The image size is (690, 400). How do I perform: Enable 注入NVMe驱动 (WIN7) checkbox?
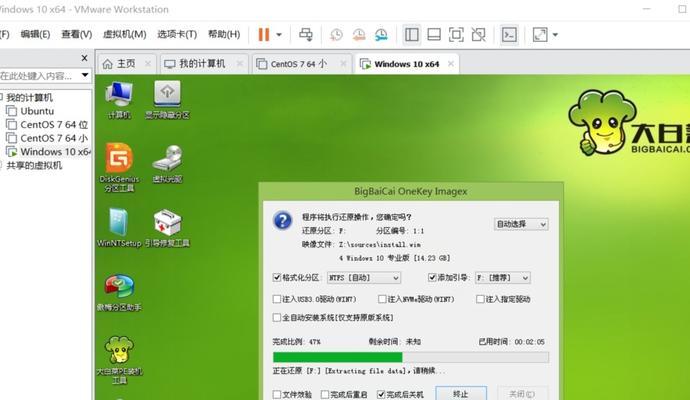(x=382, y=299)
